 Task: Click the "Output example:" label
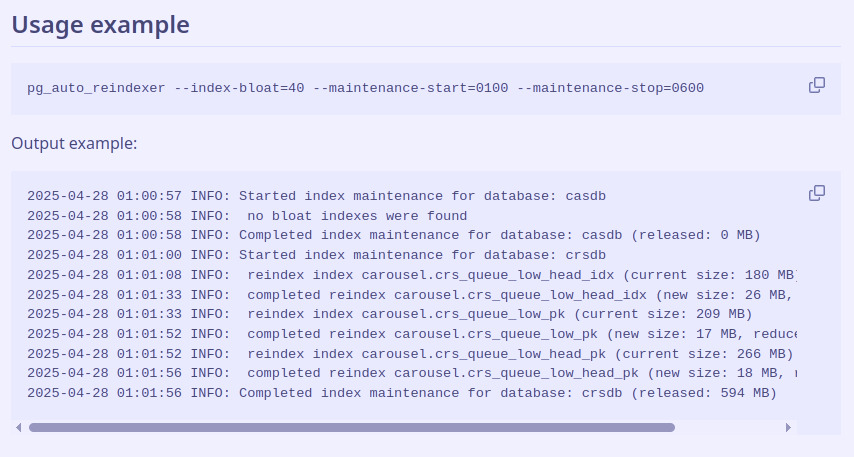[x=74, y=143]
